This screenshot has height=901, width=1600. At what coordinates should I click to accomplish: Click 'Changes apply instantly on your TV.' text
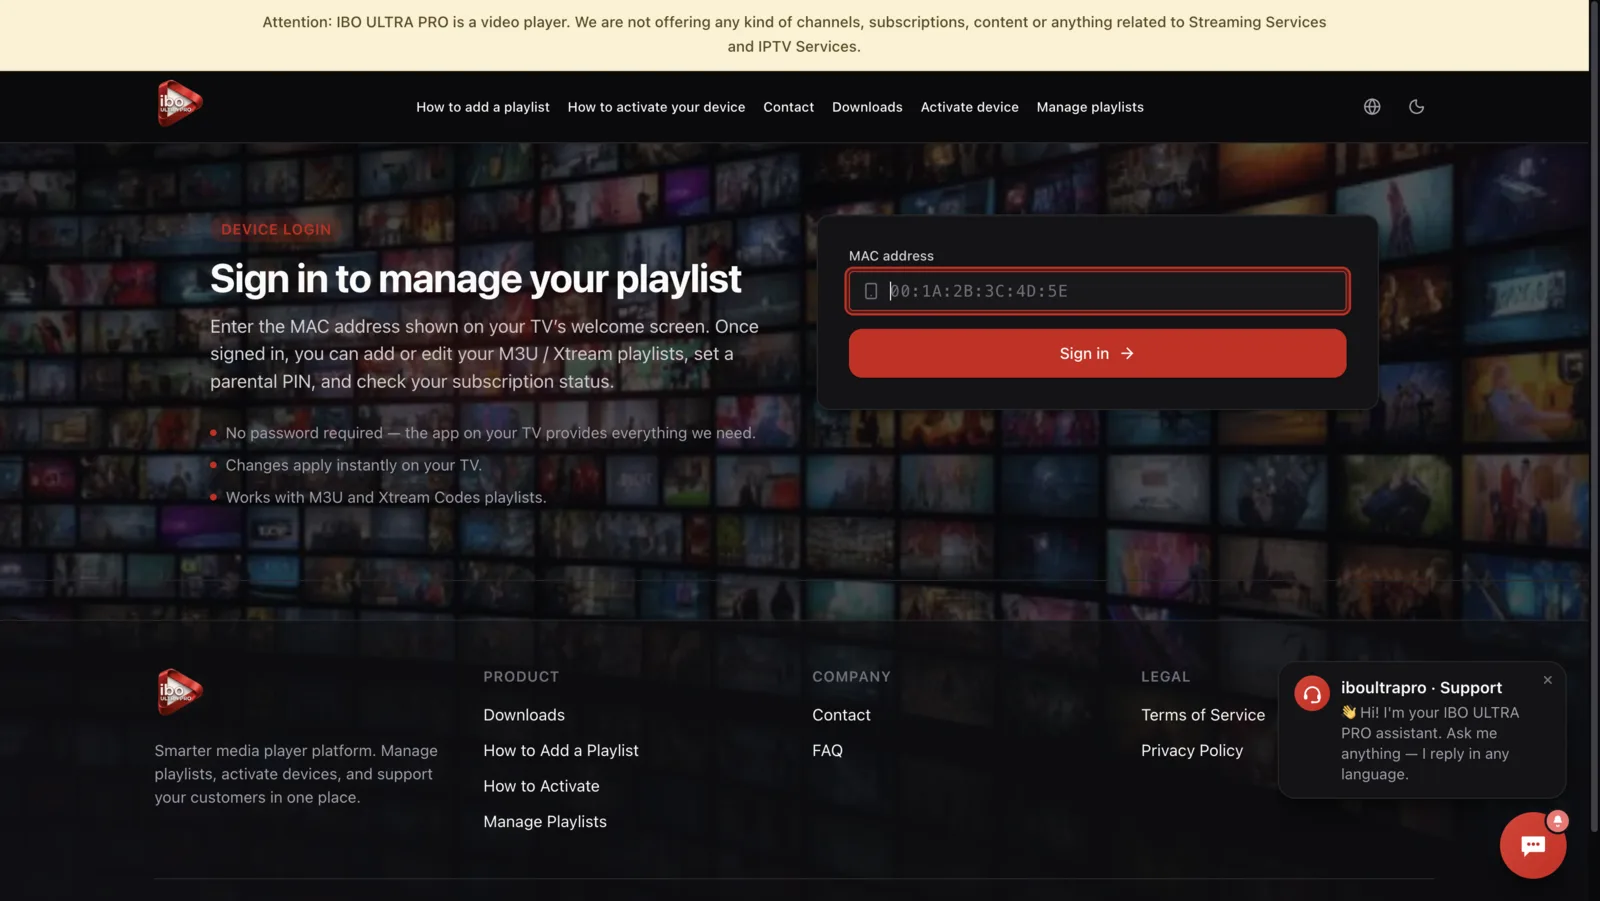(x=353, y=465)
